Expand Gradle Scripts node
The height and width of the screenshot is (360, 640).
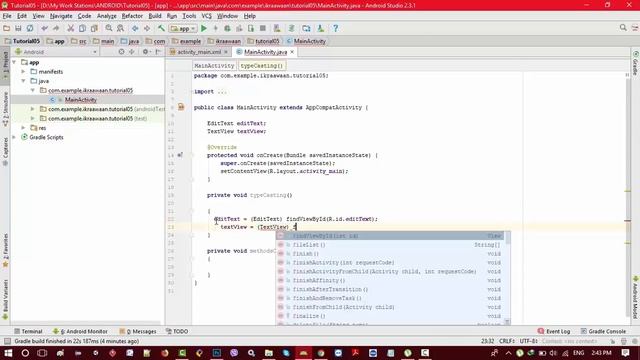[15, 137]
